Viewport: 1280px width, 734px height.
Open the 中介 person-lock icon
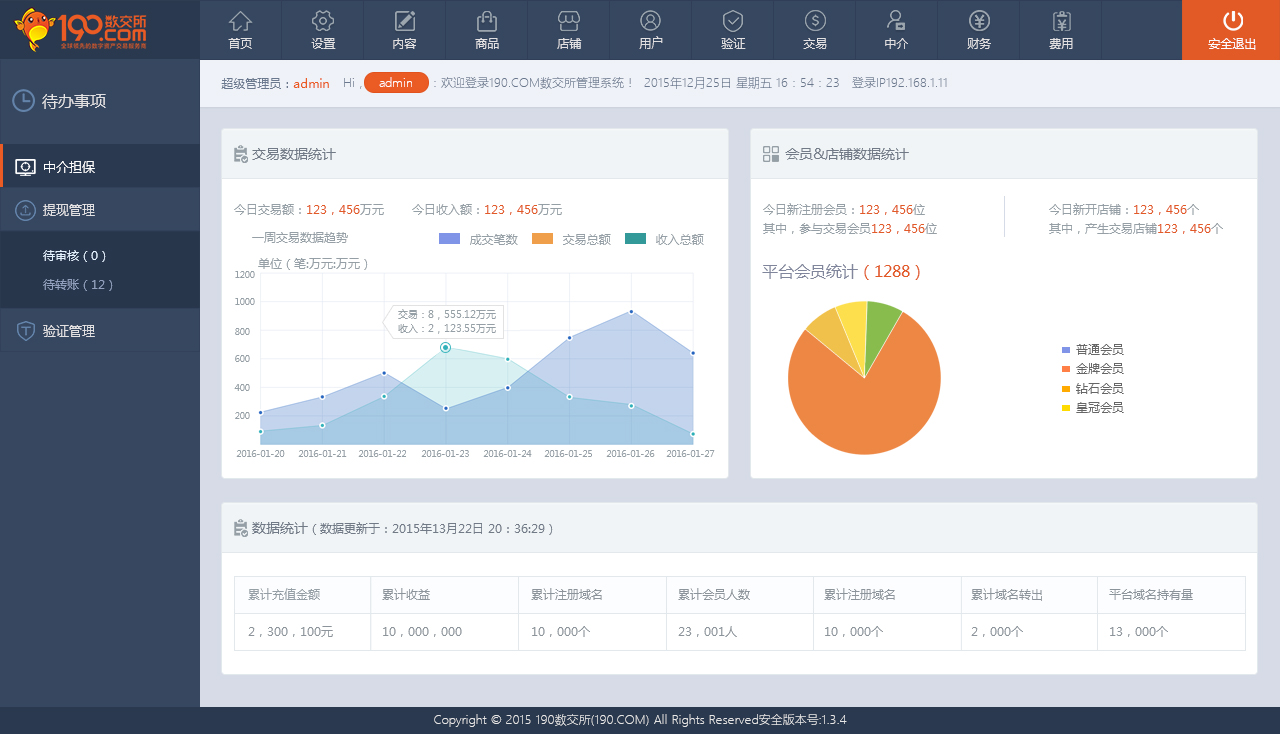896,21
